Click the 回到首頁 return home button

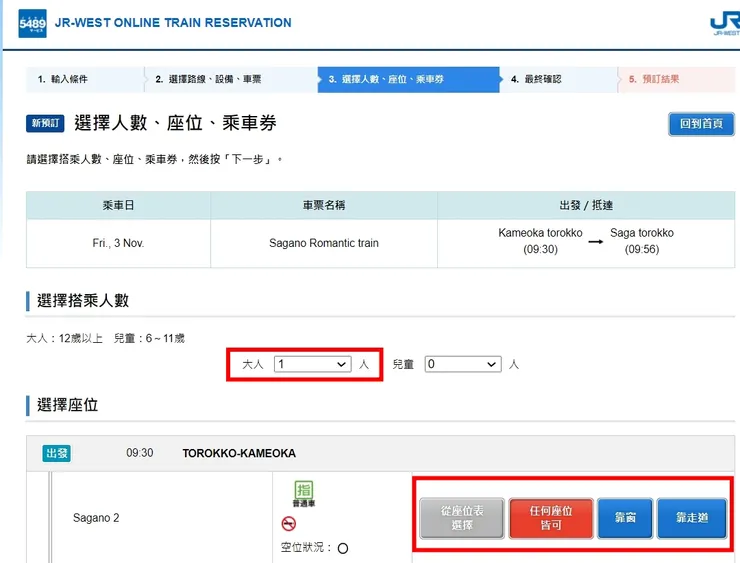tap(700, 124)
